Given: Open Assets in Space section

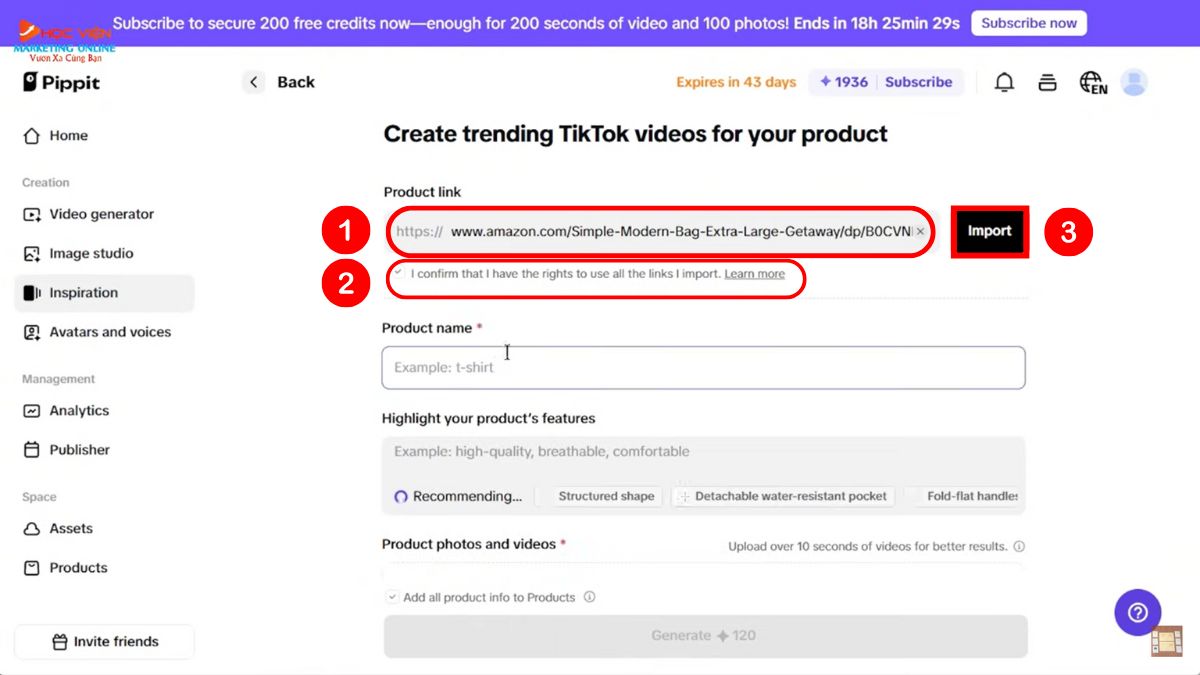Looking at the screenshot, I should [x=104, y=528].
